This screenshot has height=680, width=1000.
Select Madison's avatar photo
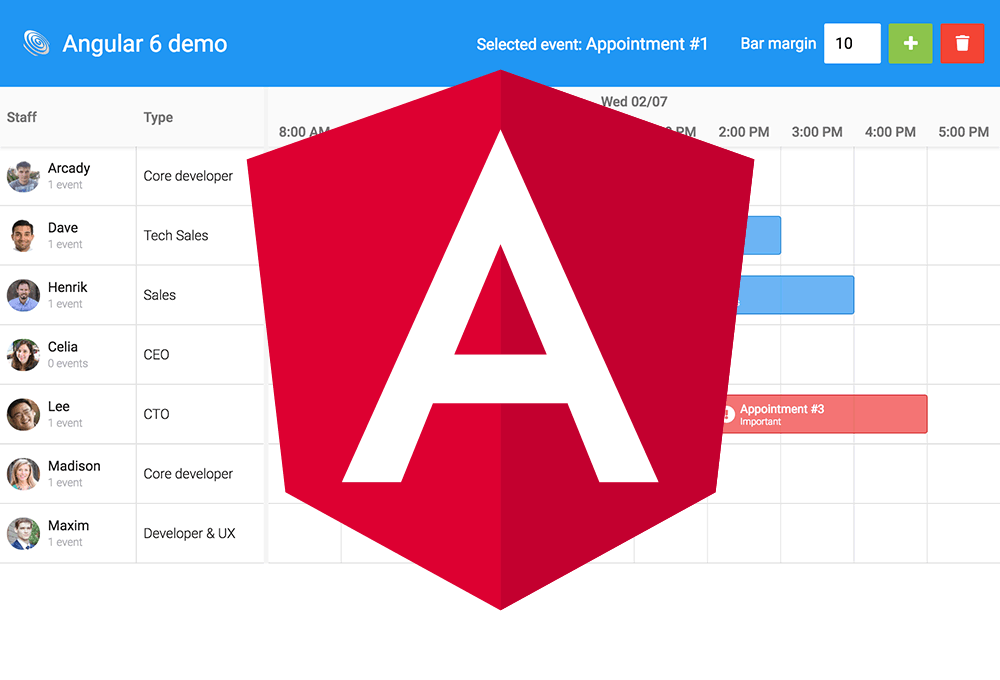24,473
